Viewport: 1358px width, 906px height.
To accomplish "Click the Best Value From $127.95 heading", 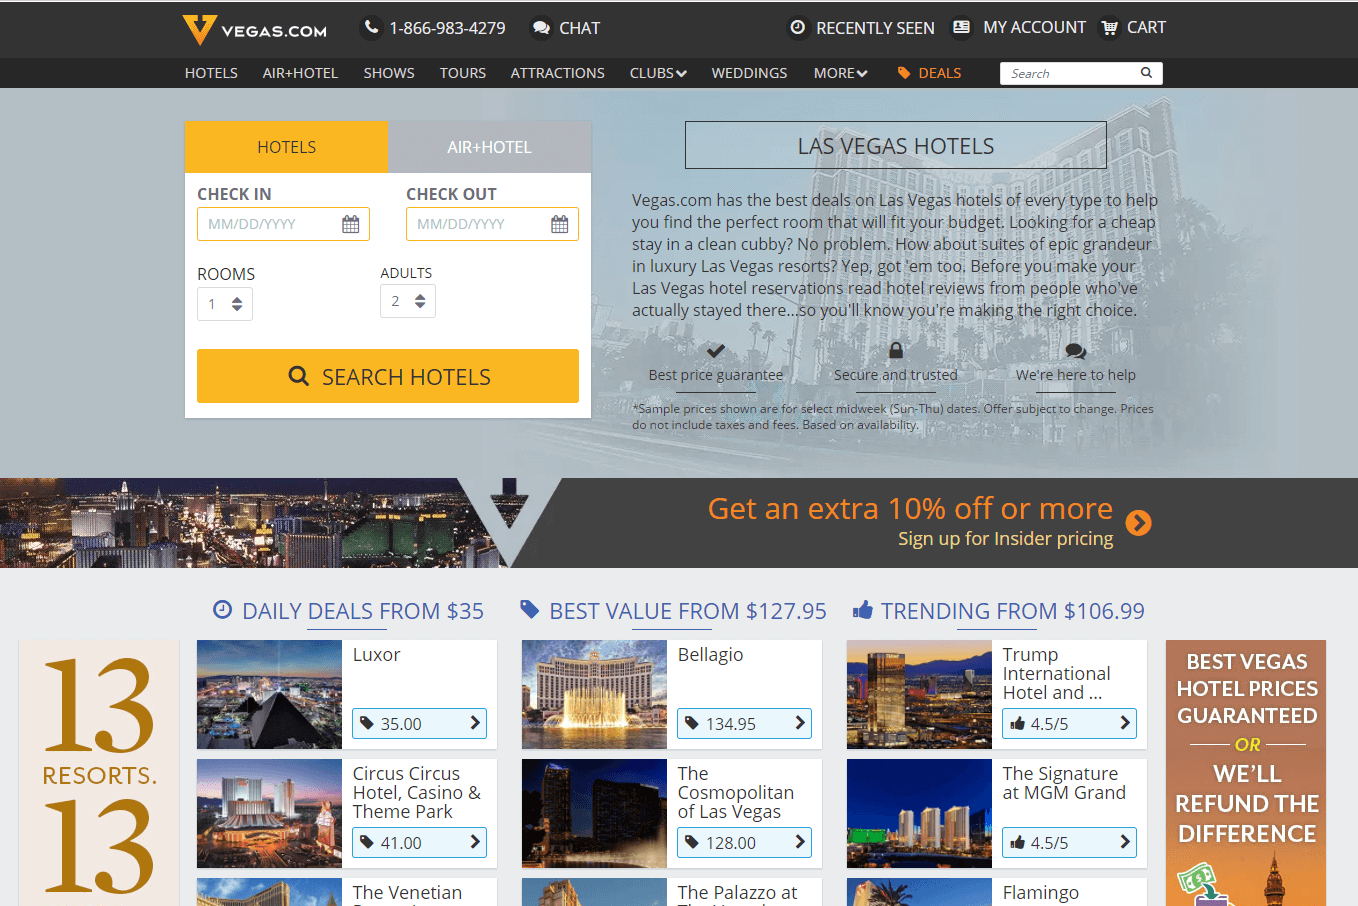I will (x=688, y=611).
